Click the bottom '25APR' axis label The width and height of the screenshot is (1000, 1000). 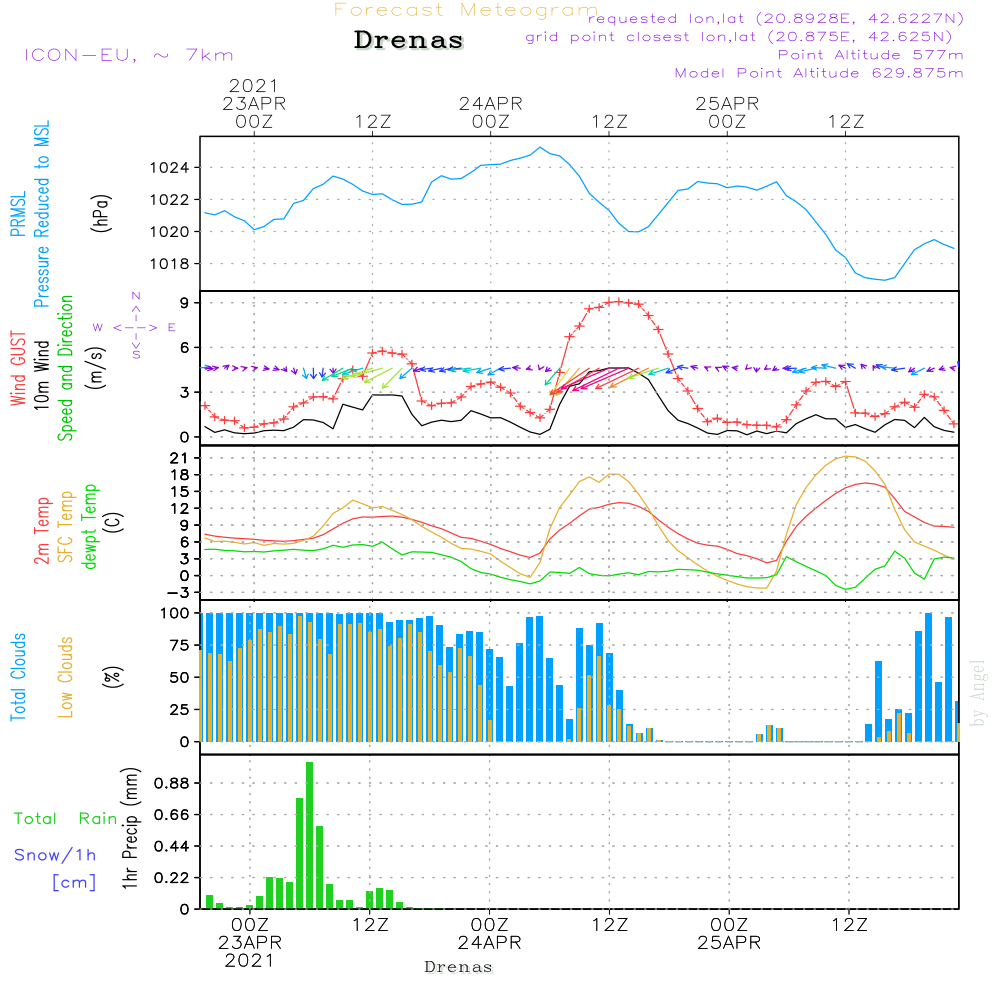coord(729,943)
